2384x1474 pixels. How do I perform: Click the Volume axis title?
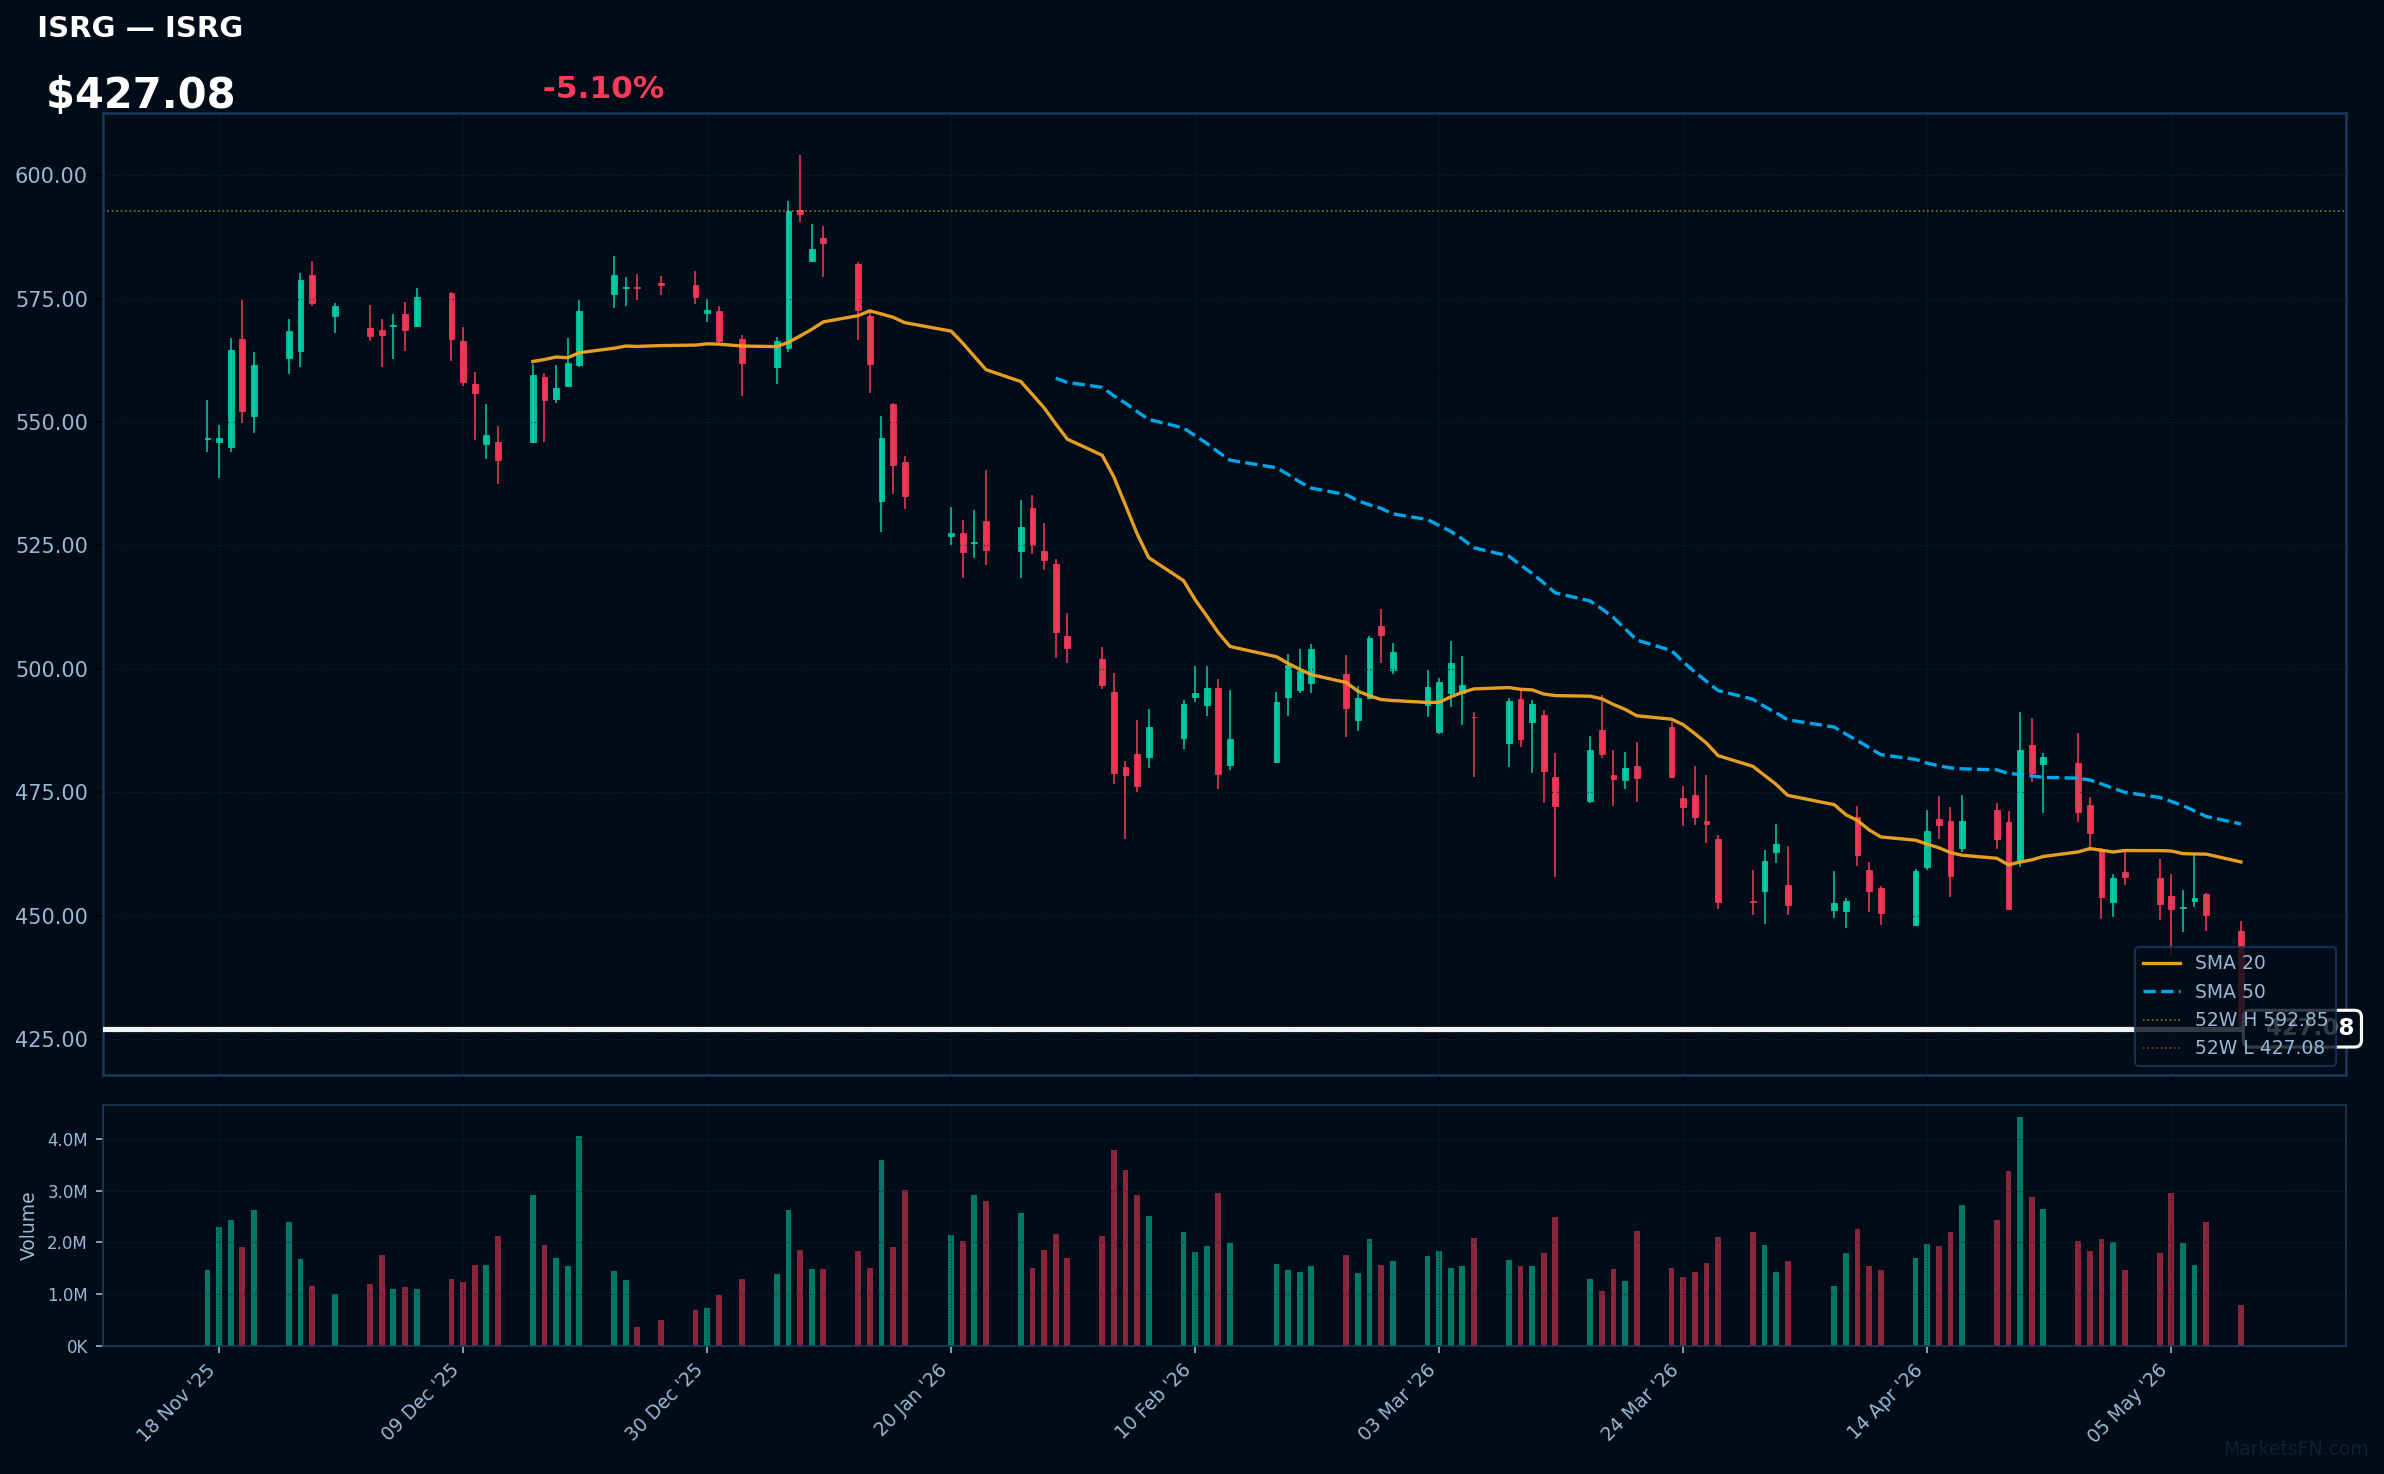pyautogui.click(x=28, y=1226)
